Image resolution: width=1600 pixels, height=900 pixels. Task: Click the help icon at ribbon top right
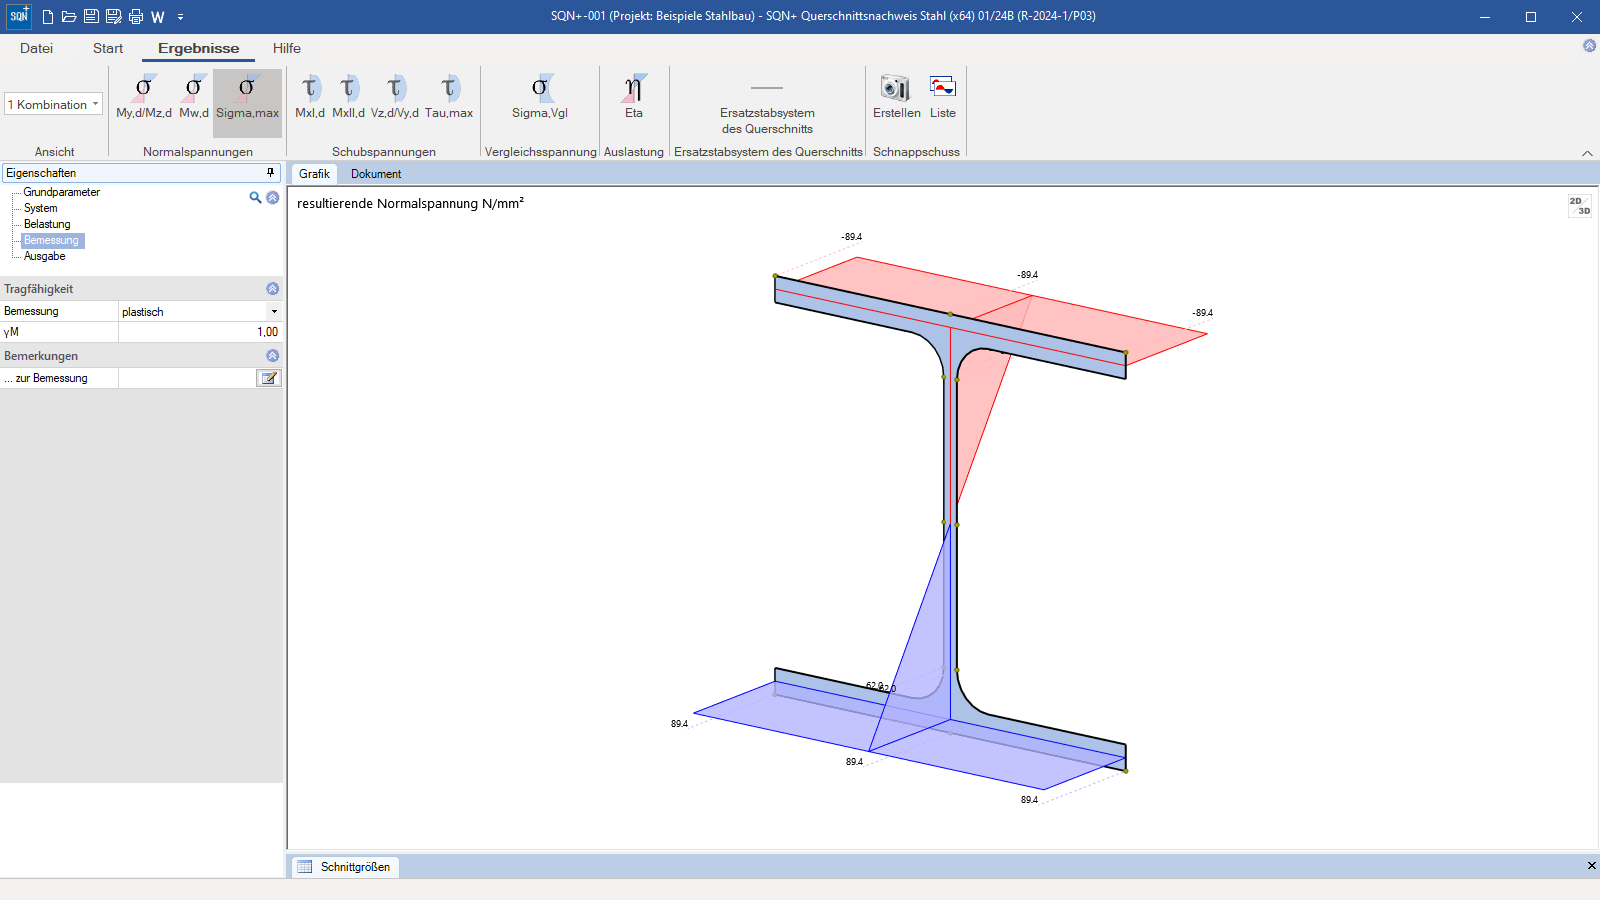(1589, 46)
